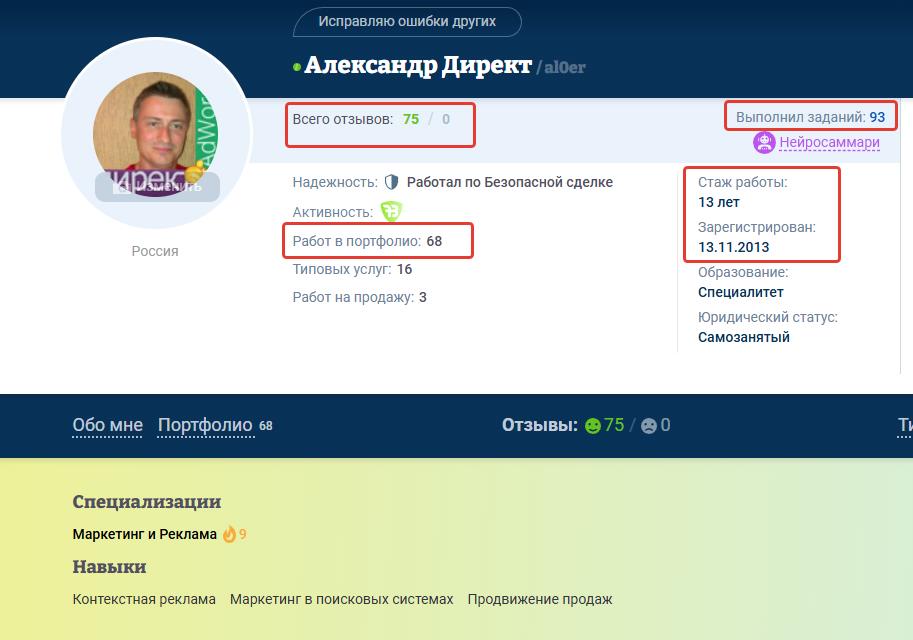Screen dimensions: 913x640
Task: Click the green smiley positive reviews icon
Action: click(x=593, y=426)
